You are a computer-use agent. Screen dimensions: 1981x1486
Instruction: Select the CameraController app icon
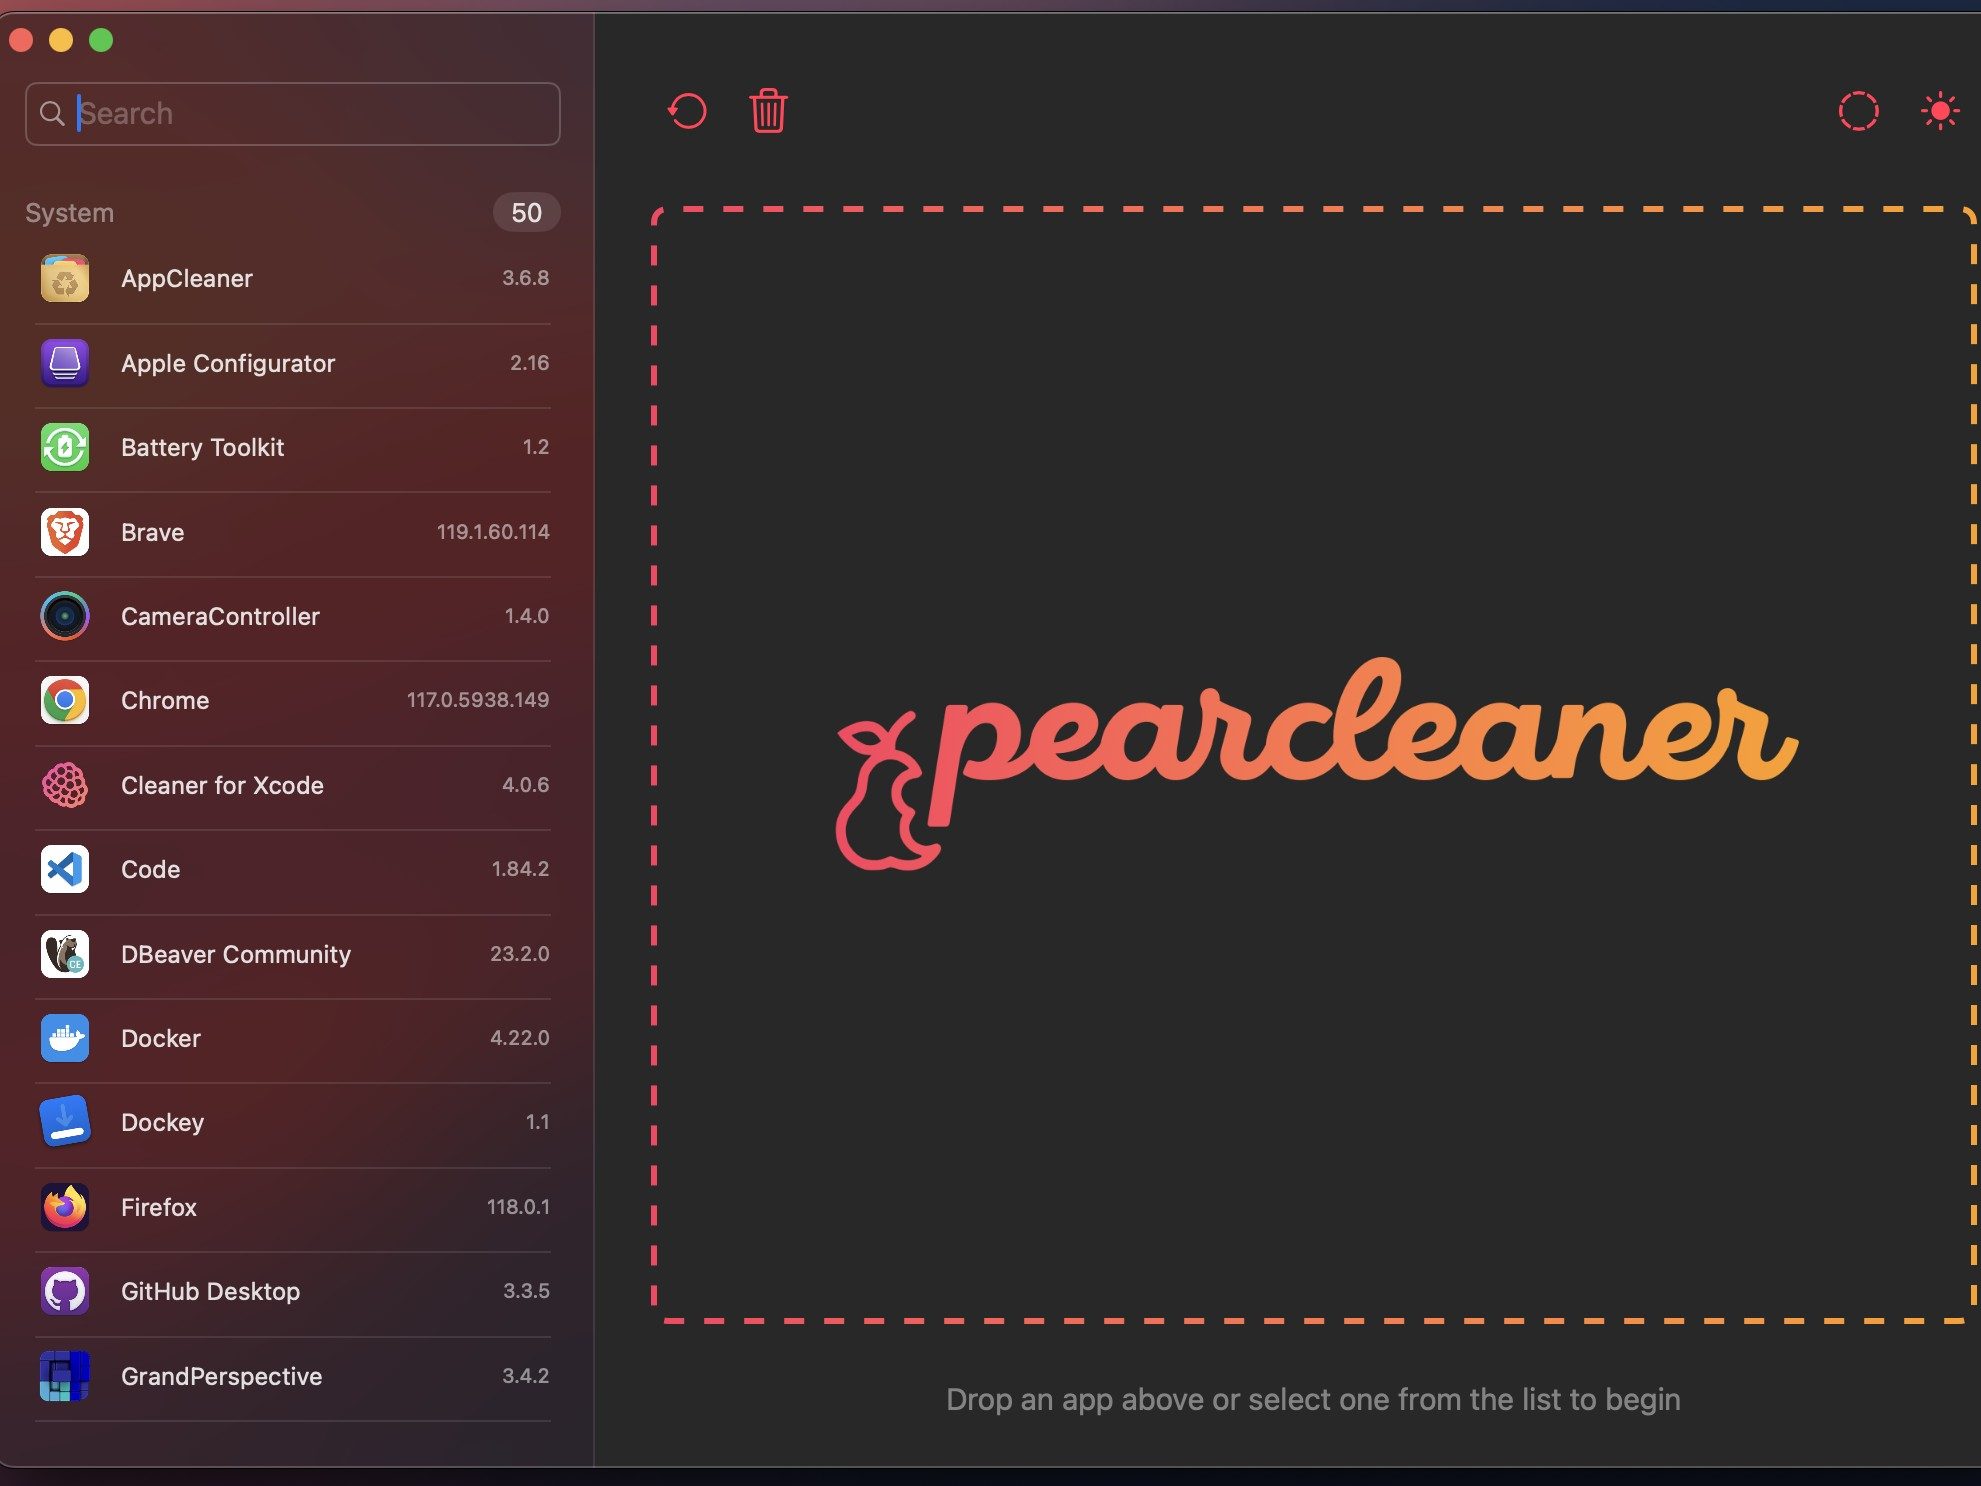65,616
